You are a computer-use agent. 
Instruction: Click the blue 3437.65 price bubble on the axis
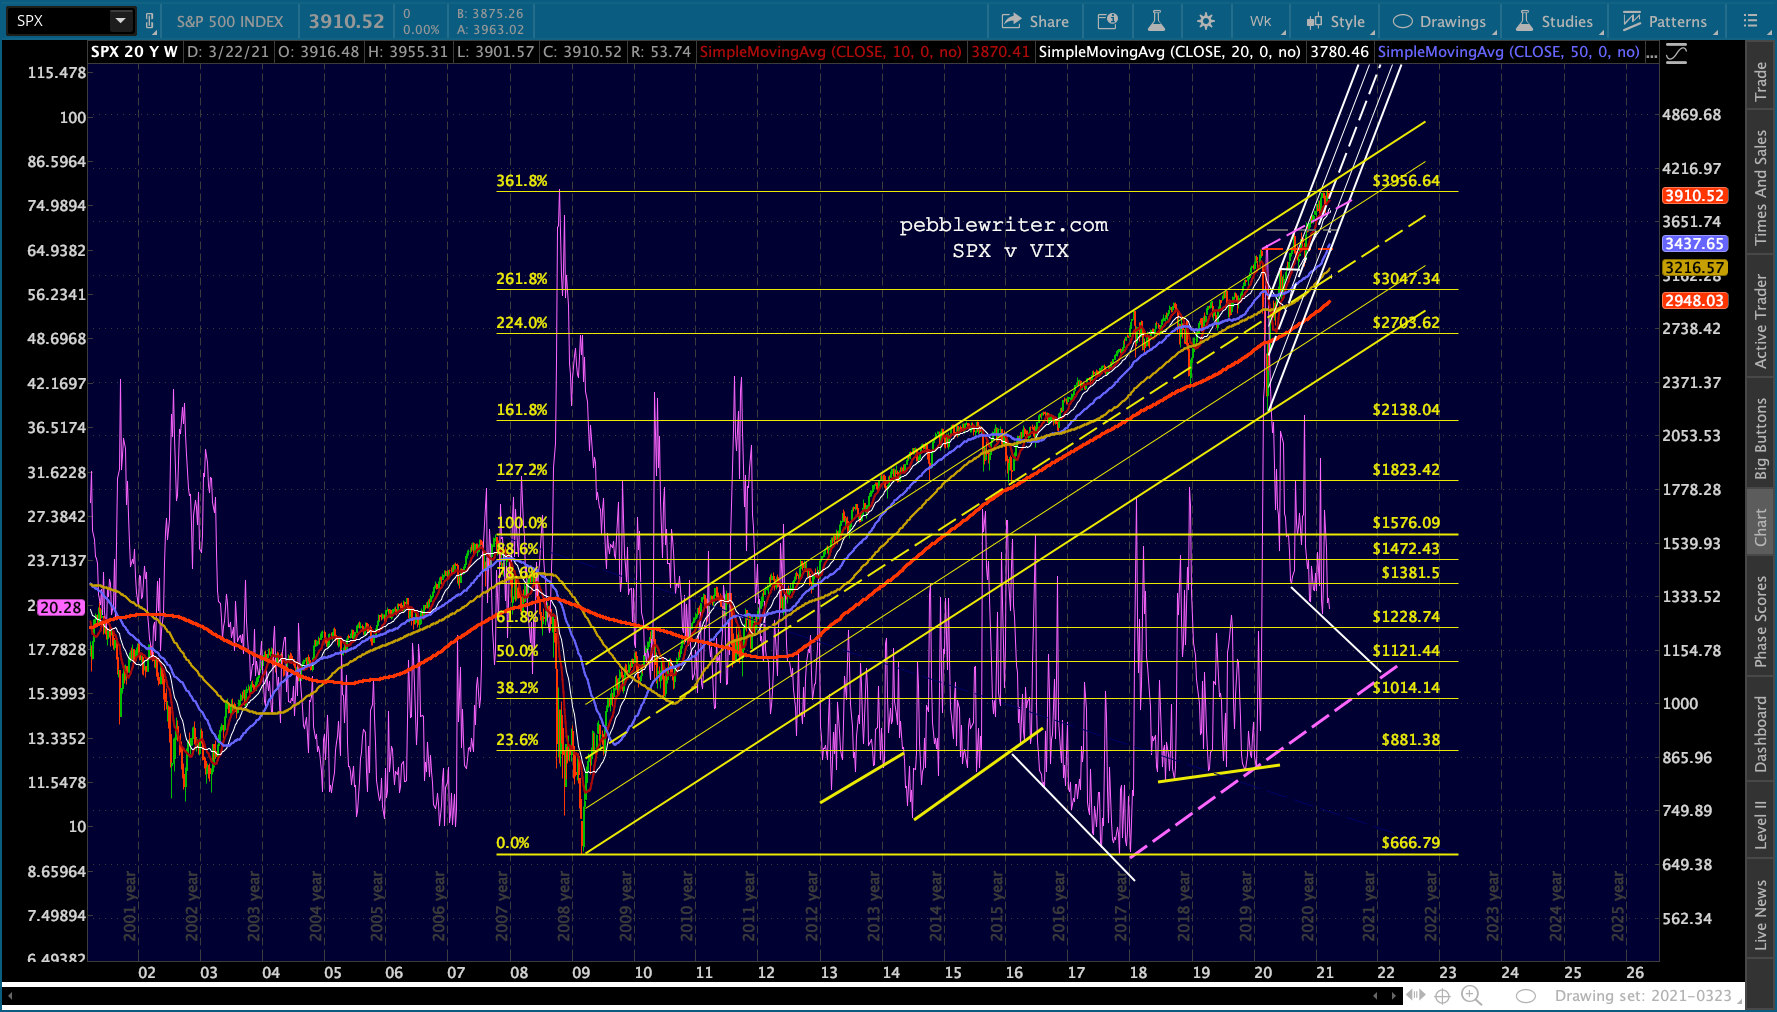[x=1694, y=244]
